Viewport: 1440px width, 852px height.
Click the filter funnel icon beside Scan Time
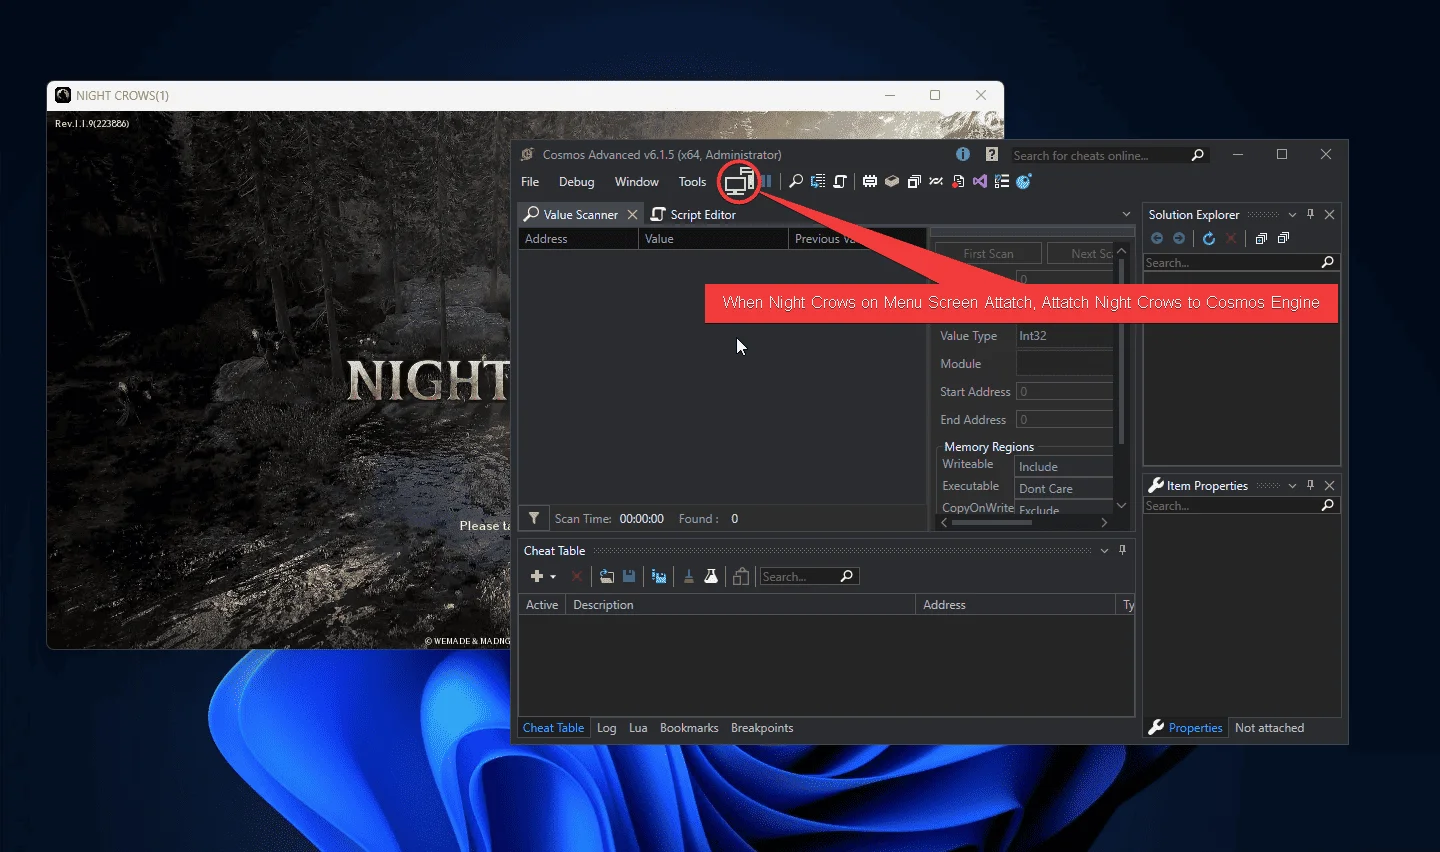535,518
